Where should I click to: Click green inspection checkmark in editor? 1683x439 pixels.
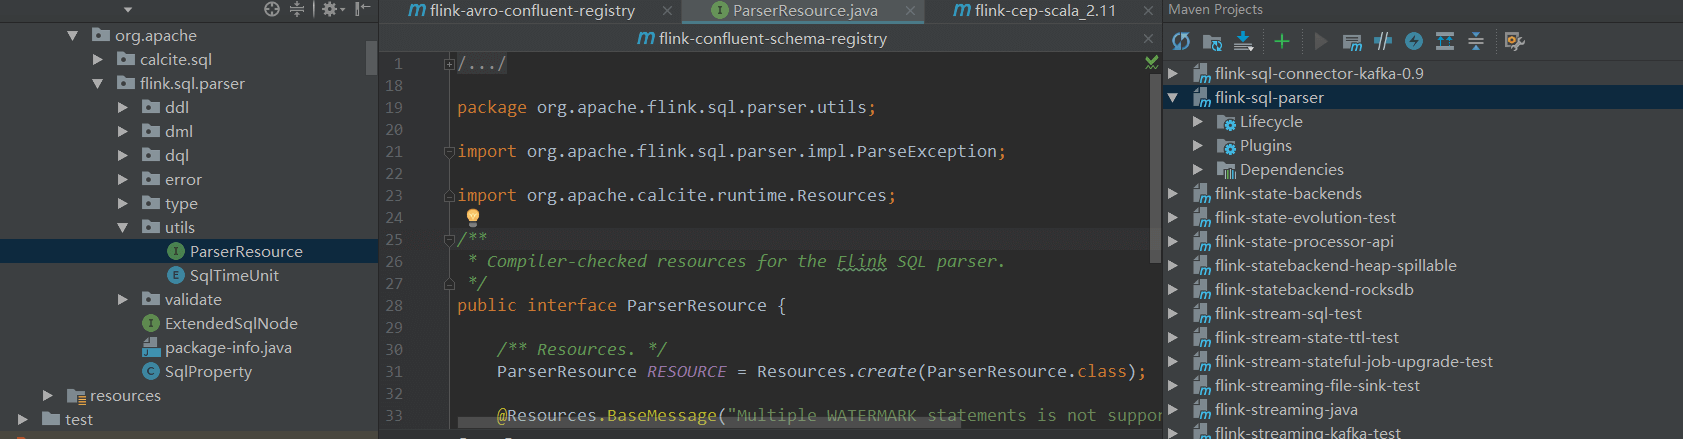pyautogui.click(x=1151, y=62)
